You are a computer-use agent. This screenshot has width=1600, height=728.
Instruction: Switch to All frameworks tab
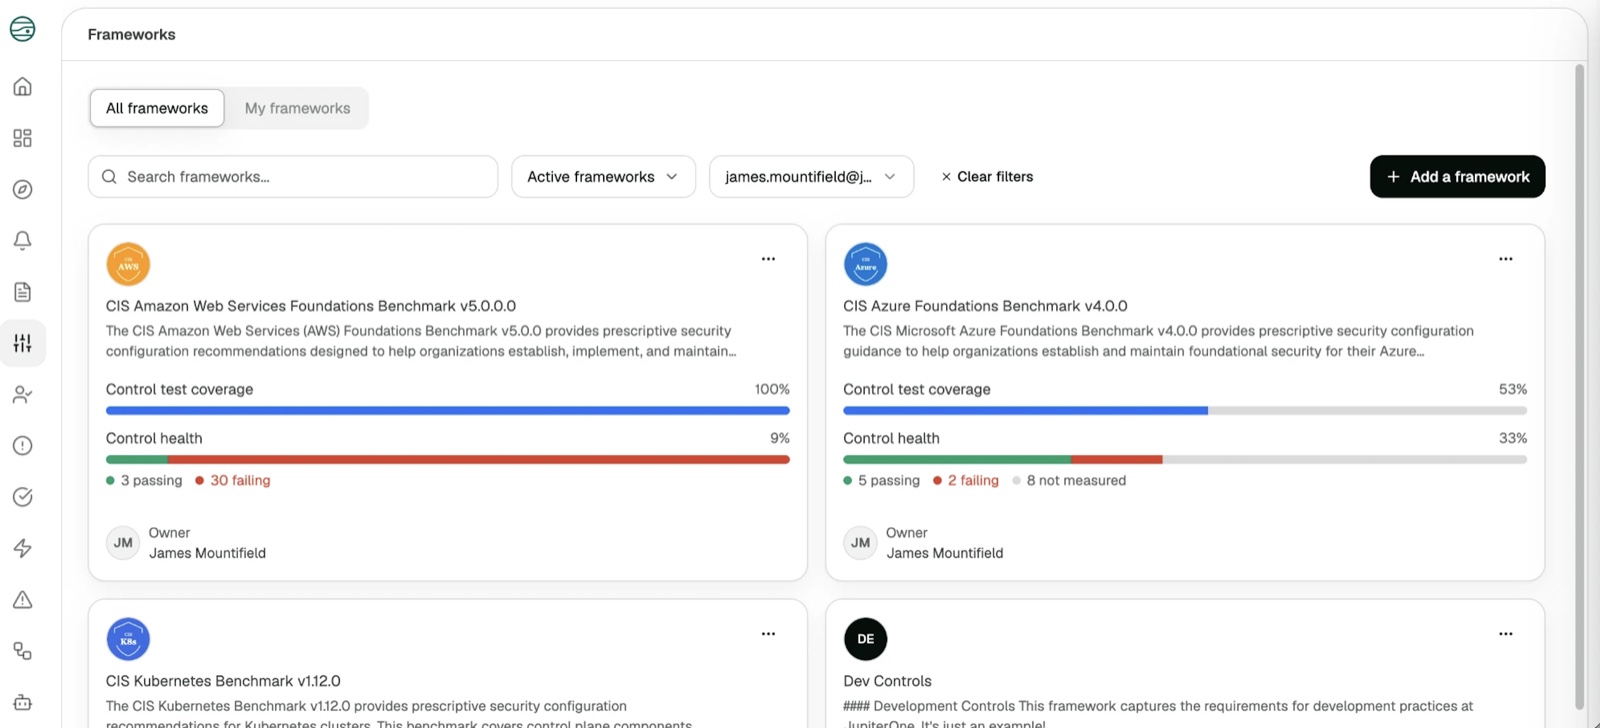157,108
